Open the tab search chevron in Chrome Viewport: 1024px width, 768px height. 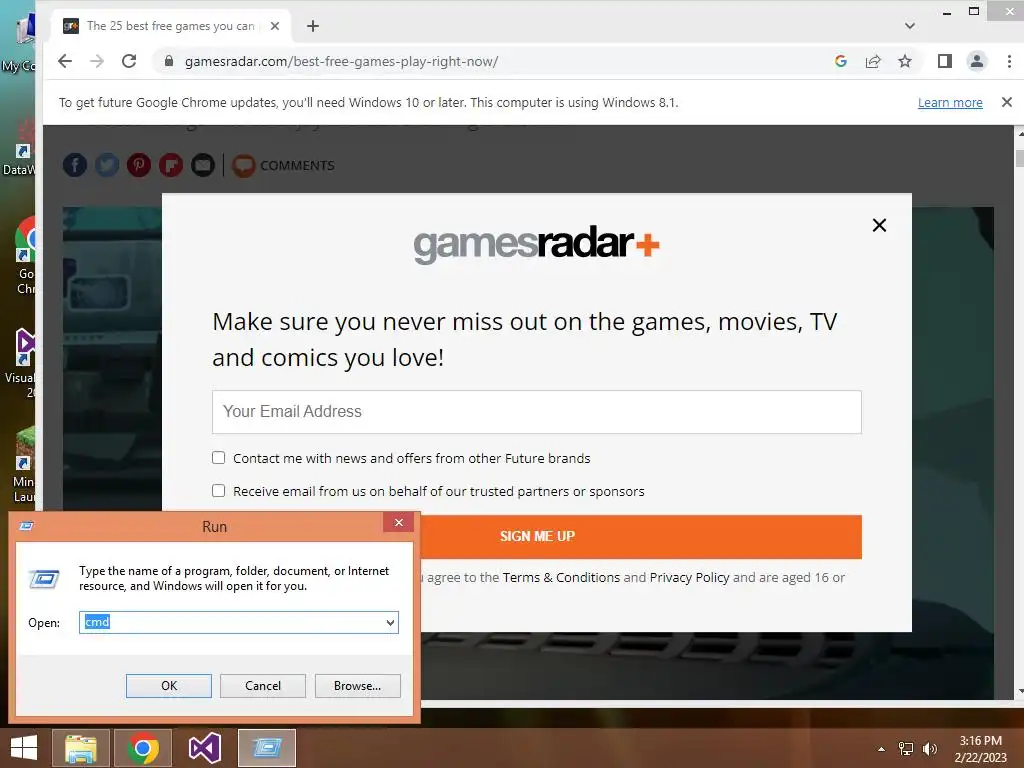[910, 26]
